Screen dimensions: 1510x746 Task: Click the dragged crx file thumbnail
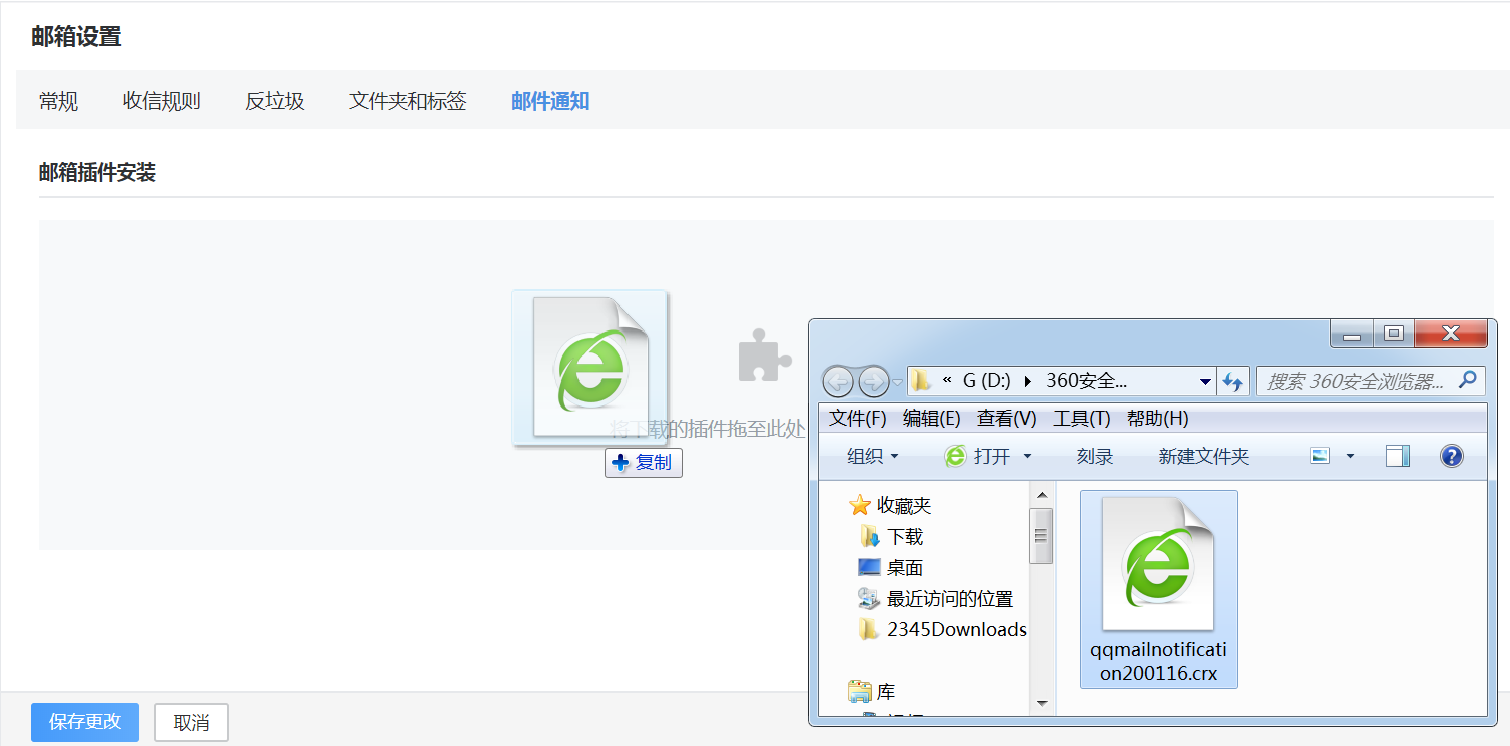[589, 368]
